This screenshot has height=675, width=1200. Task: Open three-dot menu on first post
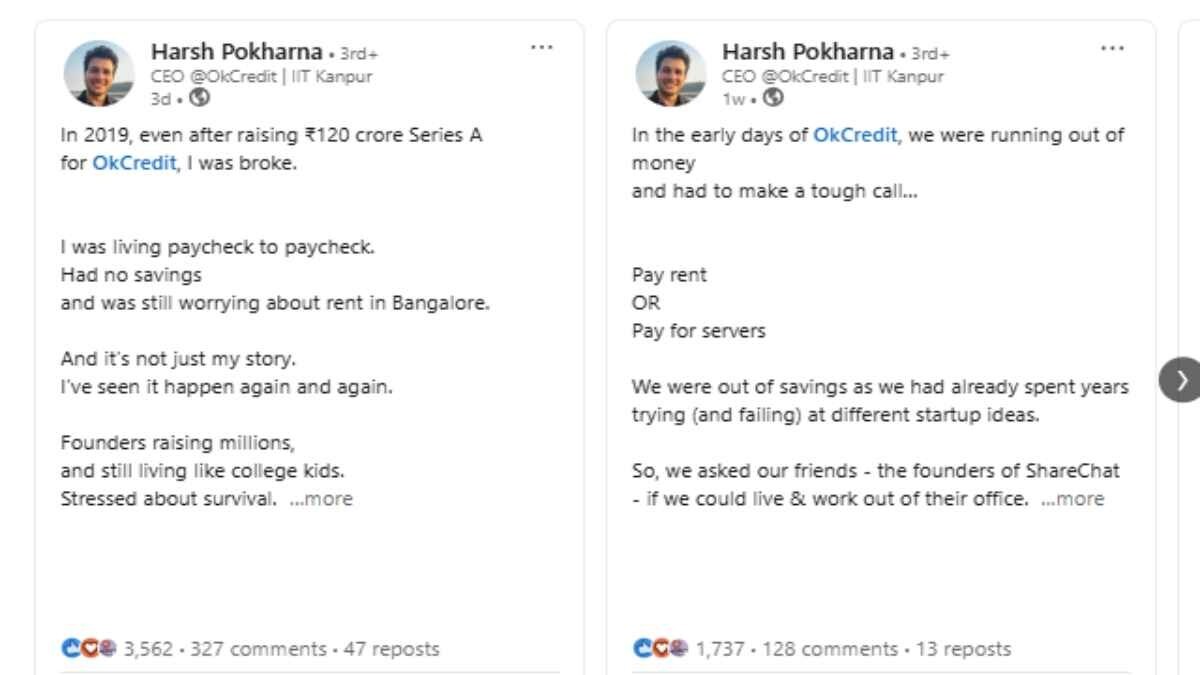coord(541,48)
